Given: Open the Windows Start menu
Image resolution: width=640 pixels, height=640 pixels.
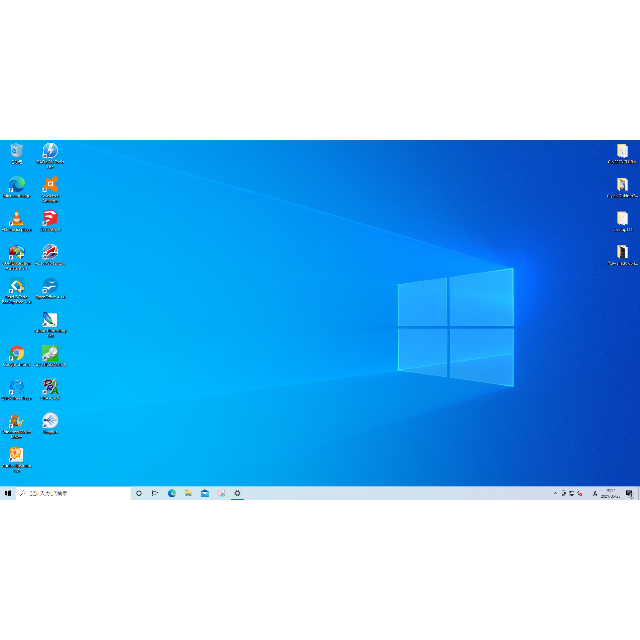Looking at the screenshot, I should (8, 493).
